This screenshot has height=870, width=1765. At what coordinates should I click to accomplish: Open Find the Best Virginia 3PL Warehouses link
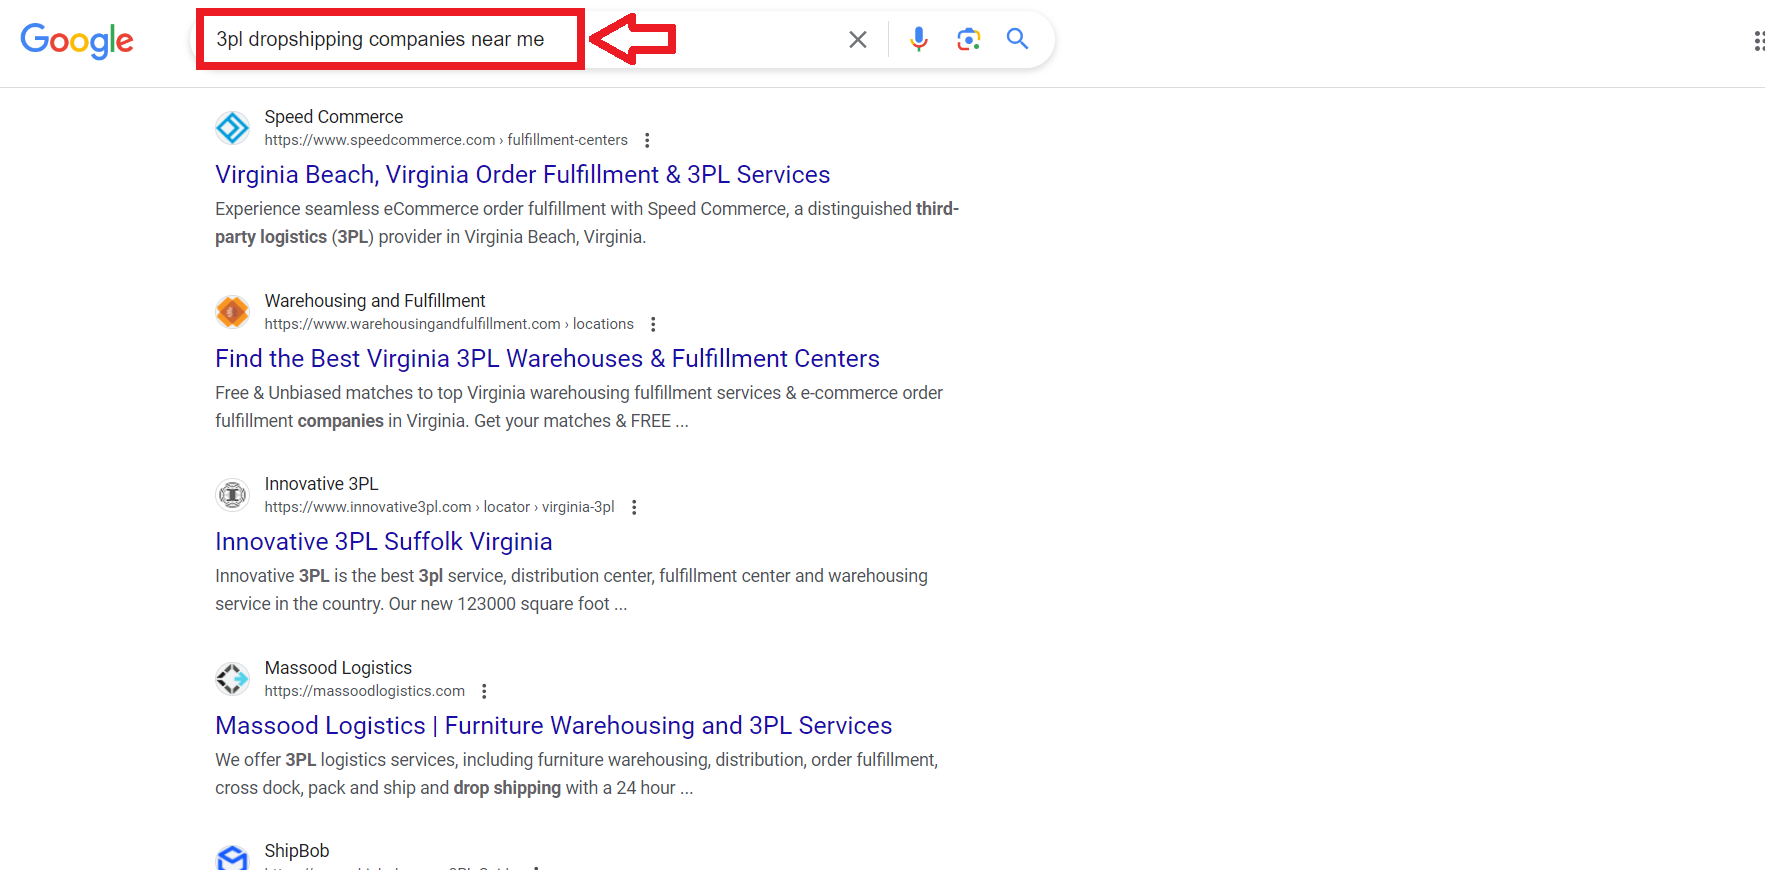pyautogui.click(x=547, y=358)
